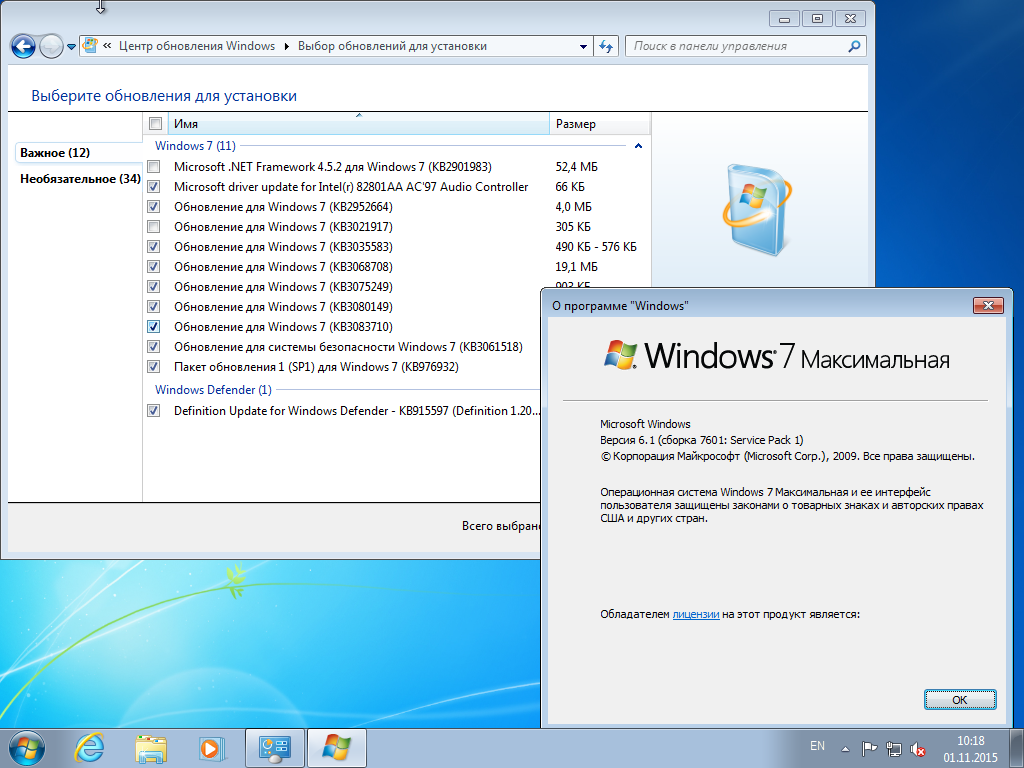The height and width of the screenshot is (768, 1024).
Task: Expand the hidden breadcrumb chevrons in address bar
Action: tap(107, 46)
